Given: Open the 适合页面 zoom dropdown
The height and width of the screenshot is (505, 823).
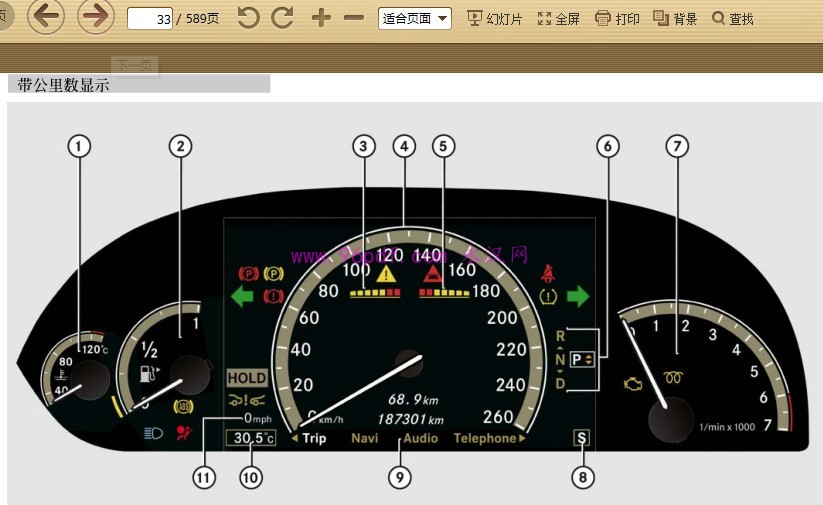Looking at the screenshot, I should (415, 19).
